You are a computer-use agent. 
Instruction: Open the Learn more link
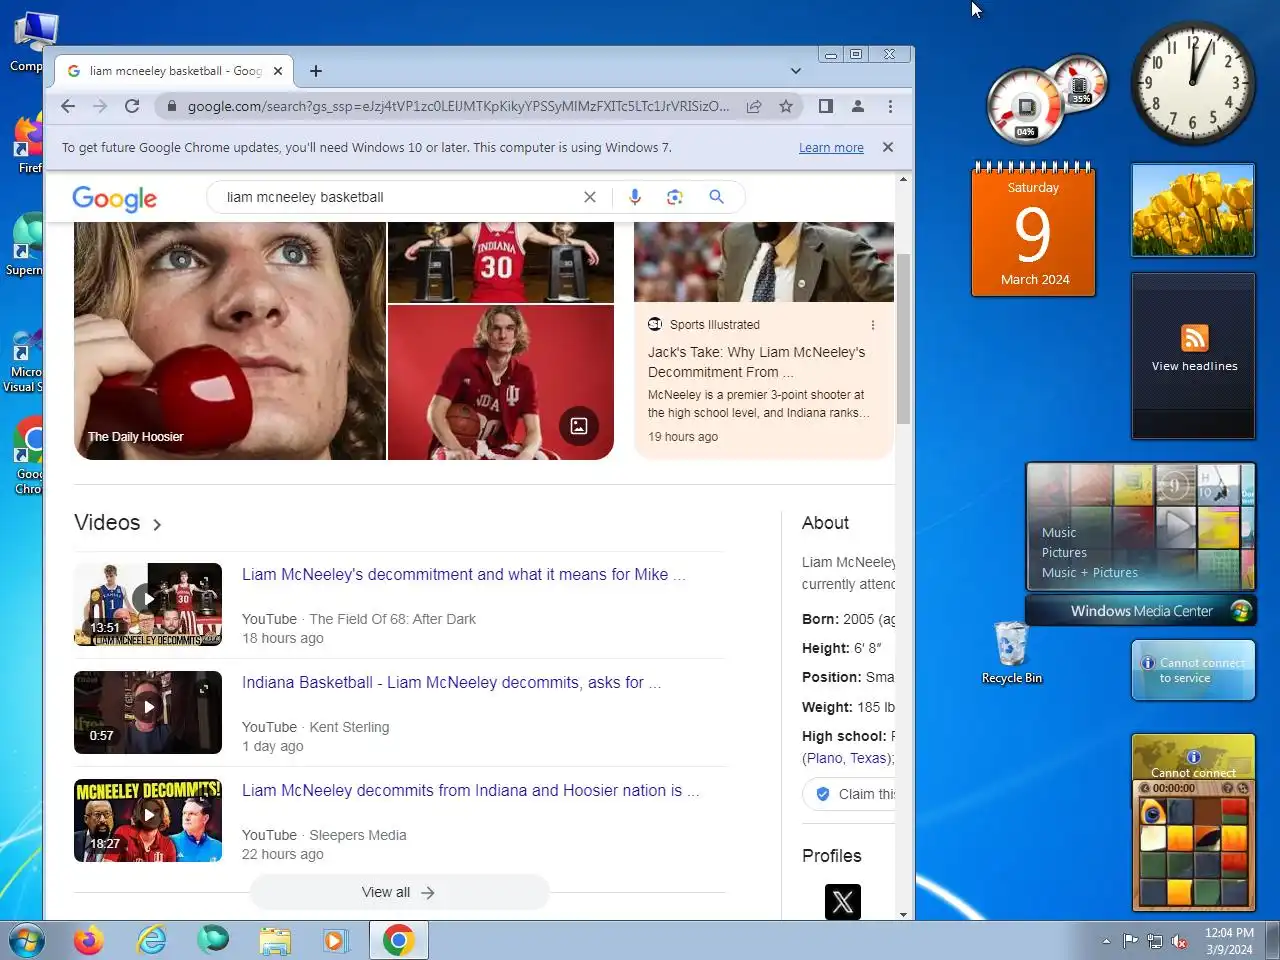pyautogui.click(x=831, y=148)
